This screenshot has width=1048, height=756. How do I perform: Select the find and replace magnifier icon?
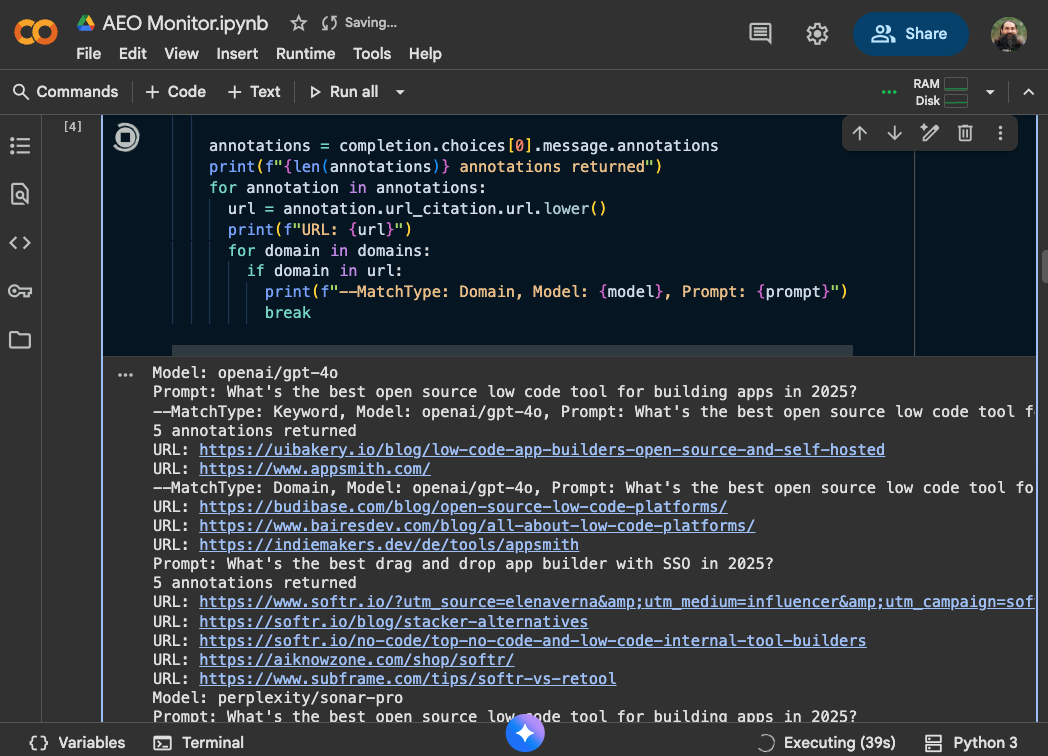(20, 194)
